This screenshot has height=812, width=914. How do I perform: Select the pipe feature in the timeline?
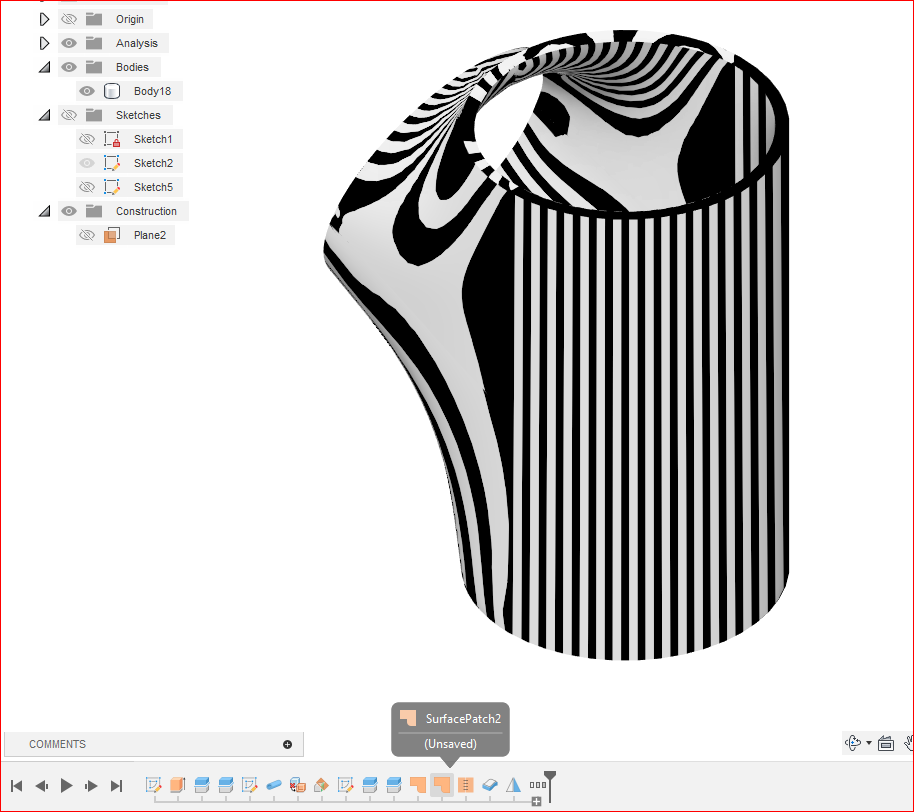pos(273,785)
